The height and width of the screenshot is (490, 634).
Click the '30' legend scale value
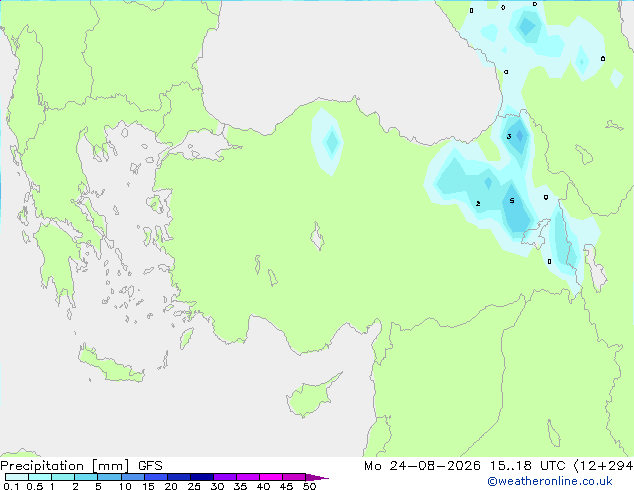(x=217, y=486)
